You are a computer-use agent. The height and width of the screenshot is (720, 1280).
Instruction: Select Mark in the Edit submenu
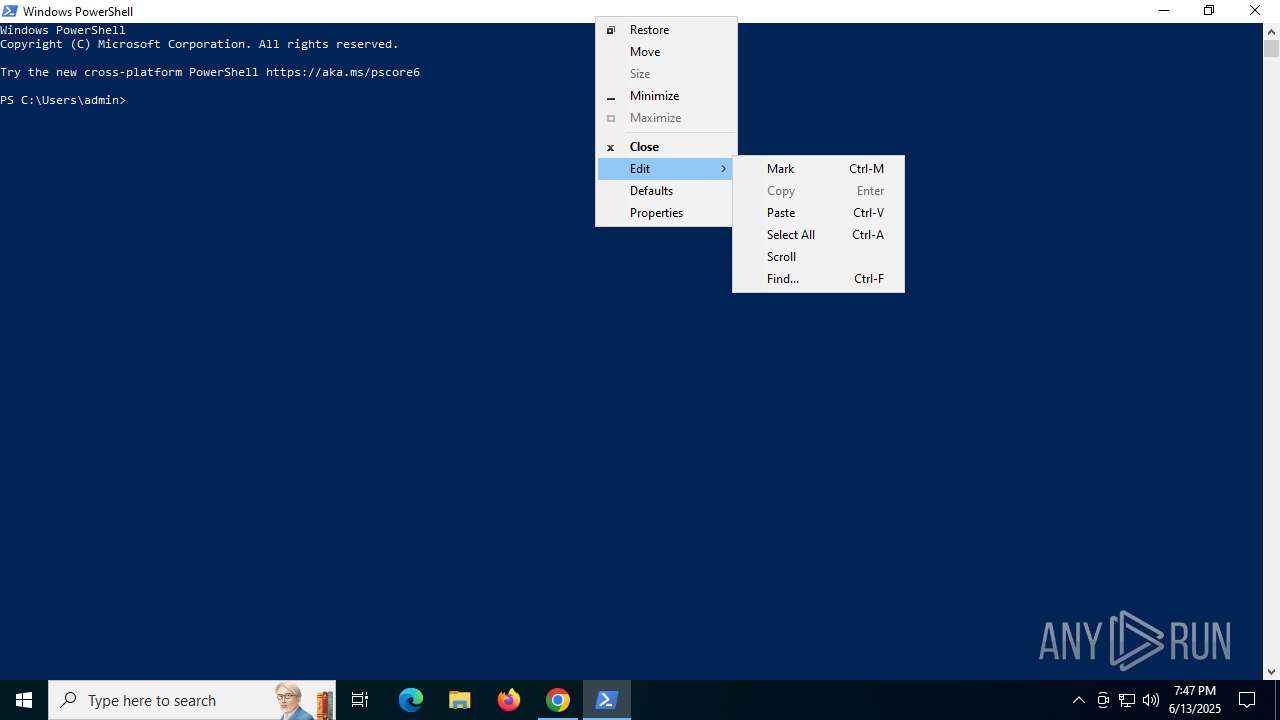(x=818, y=169)
